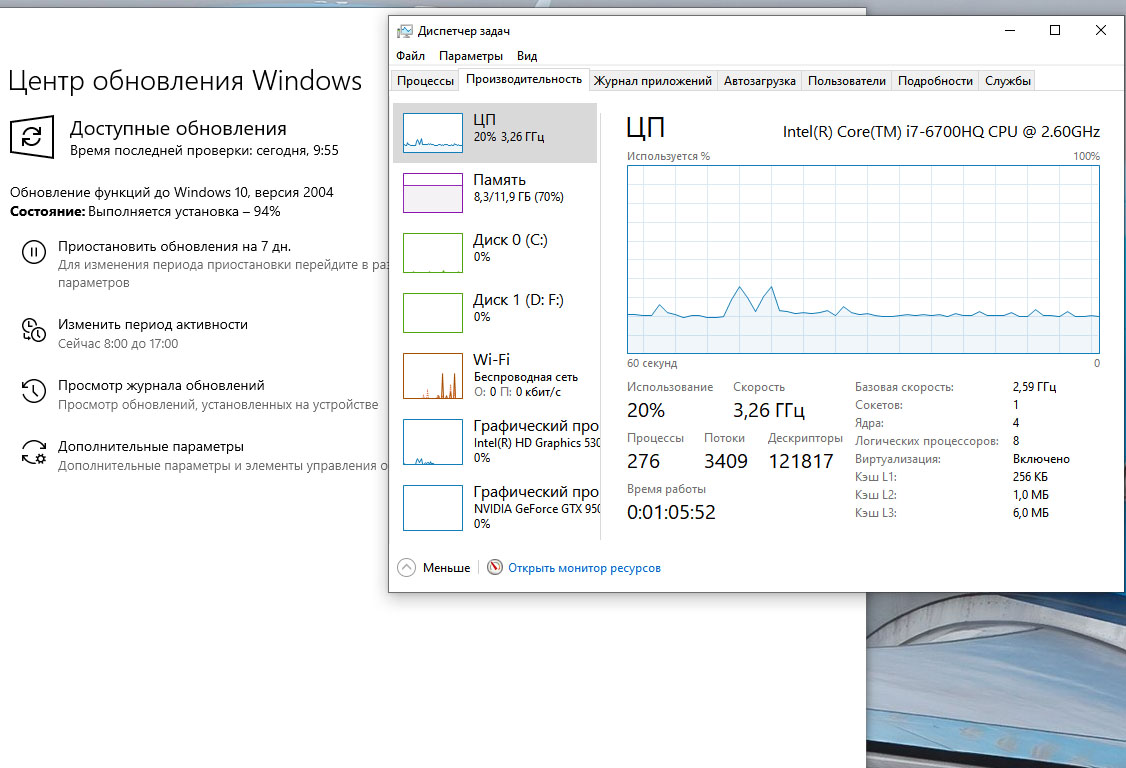Click the Логических процессоров label

pyautogui.click(x=926, y=440)
